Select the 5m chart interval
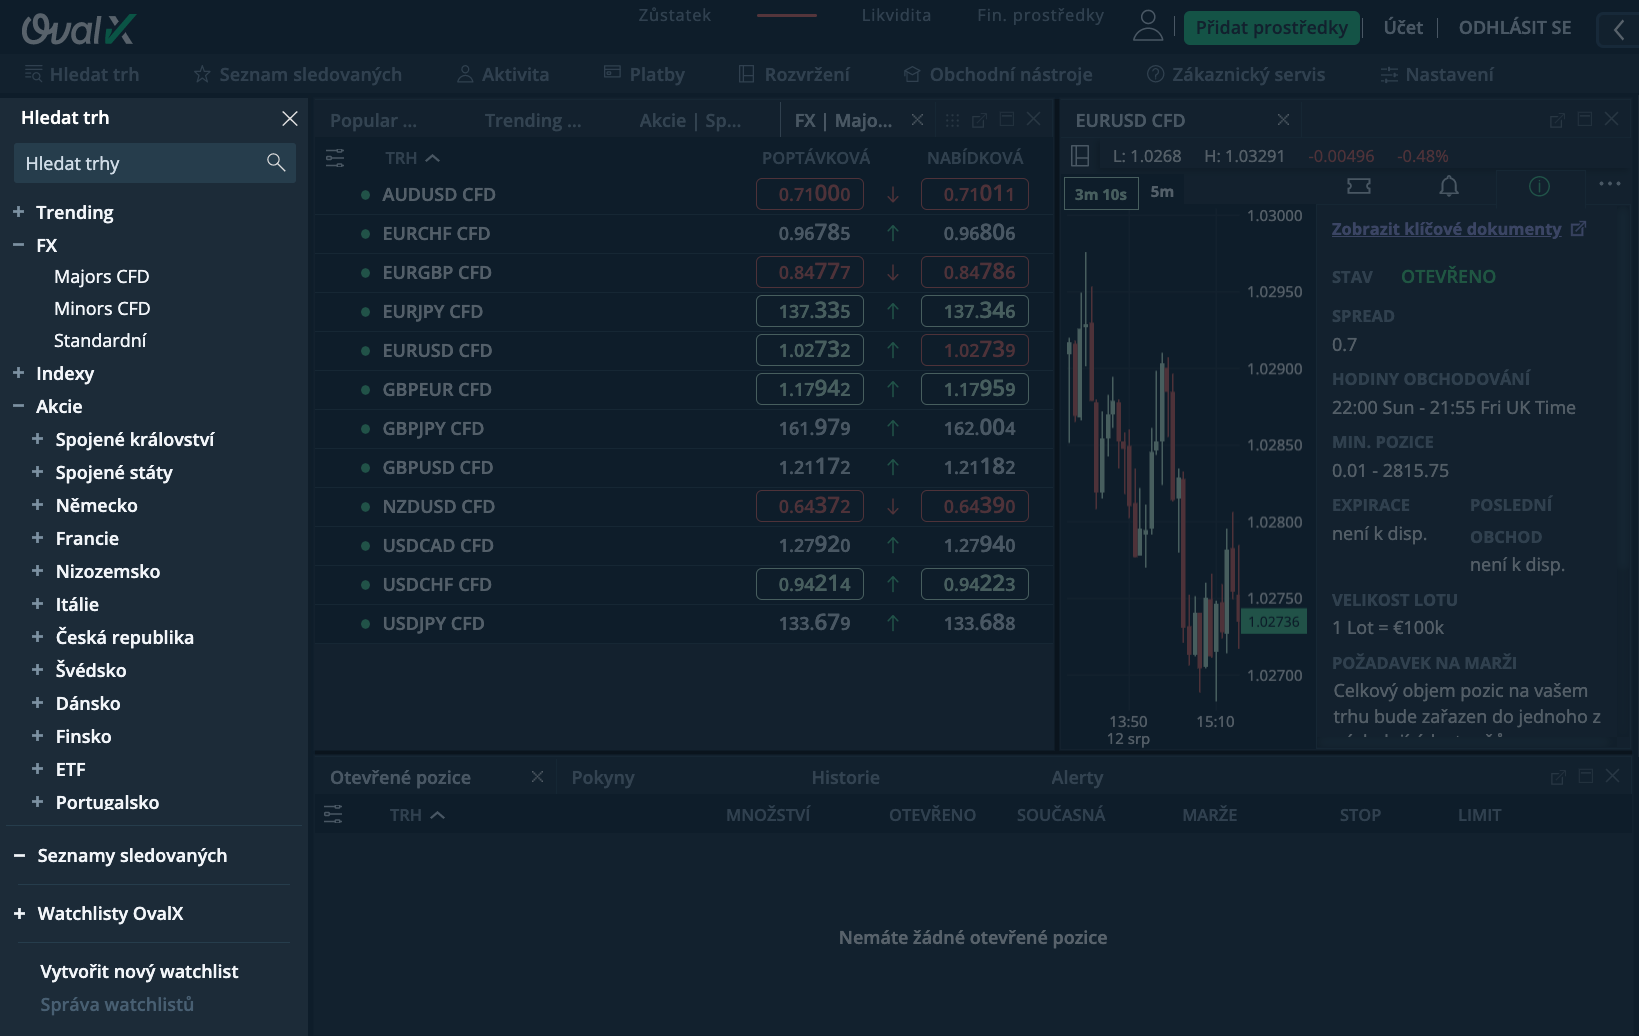Screen dimensions: 1639x1036 pos(1162,192)
